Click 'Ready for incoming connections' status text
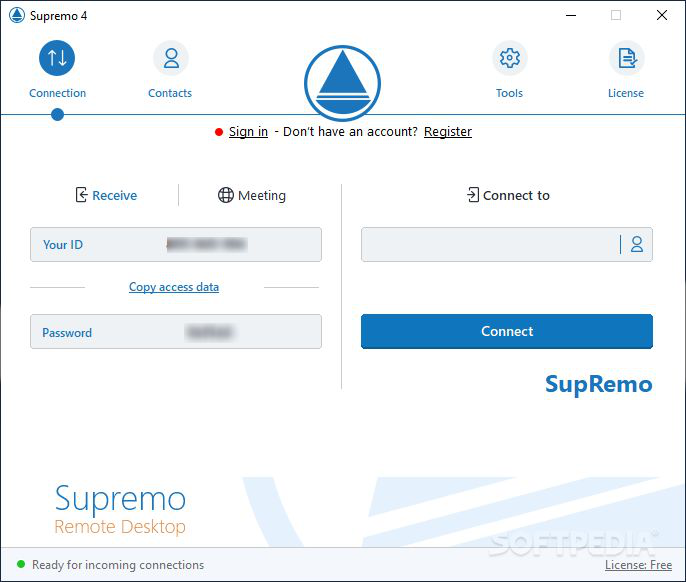The width and height of the screenshot is (686, 582). click(x=118, y=565)
